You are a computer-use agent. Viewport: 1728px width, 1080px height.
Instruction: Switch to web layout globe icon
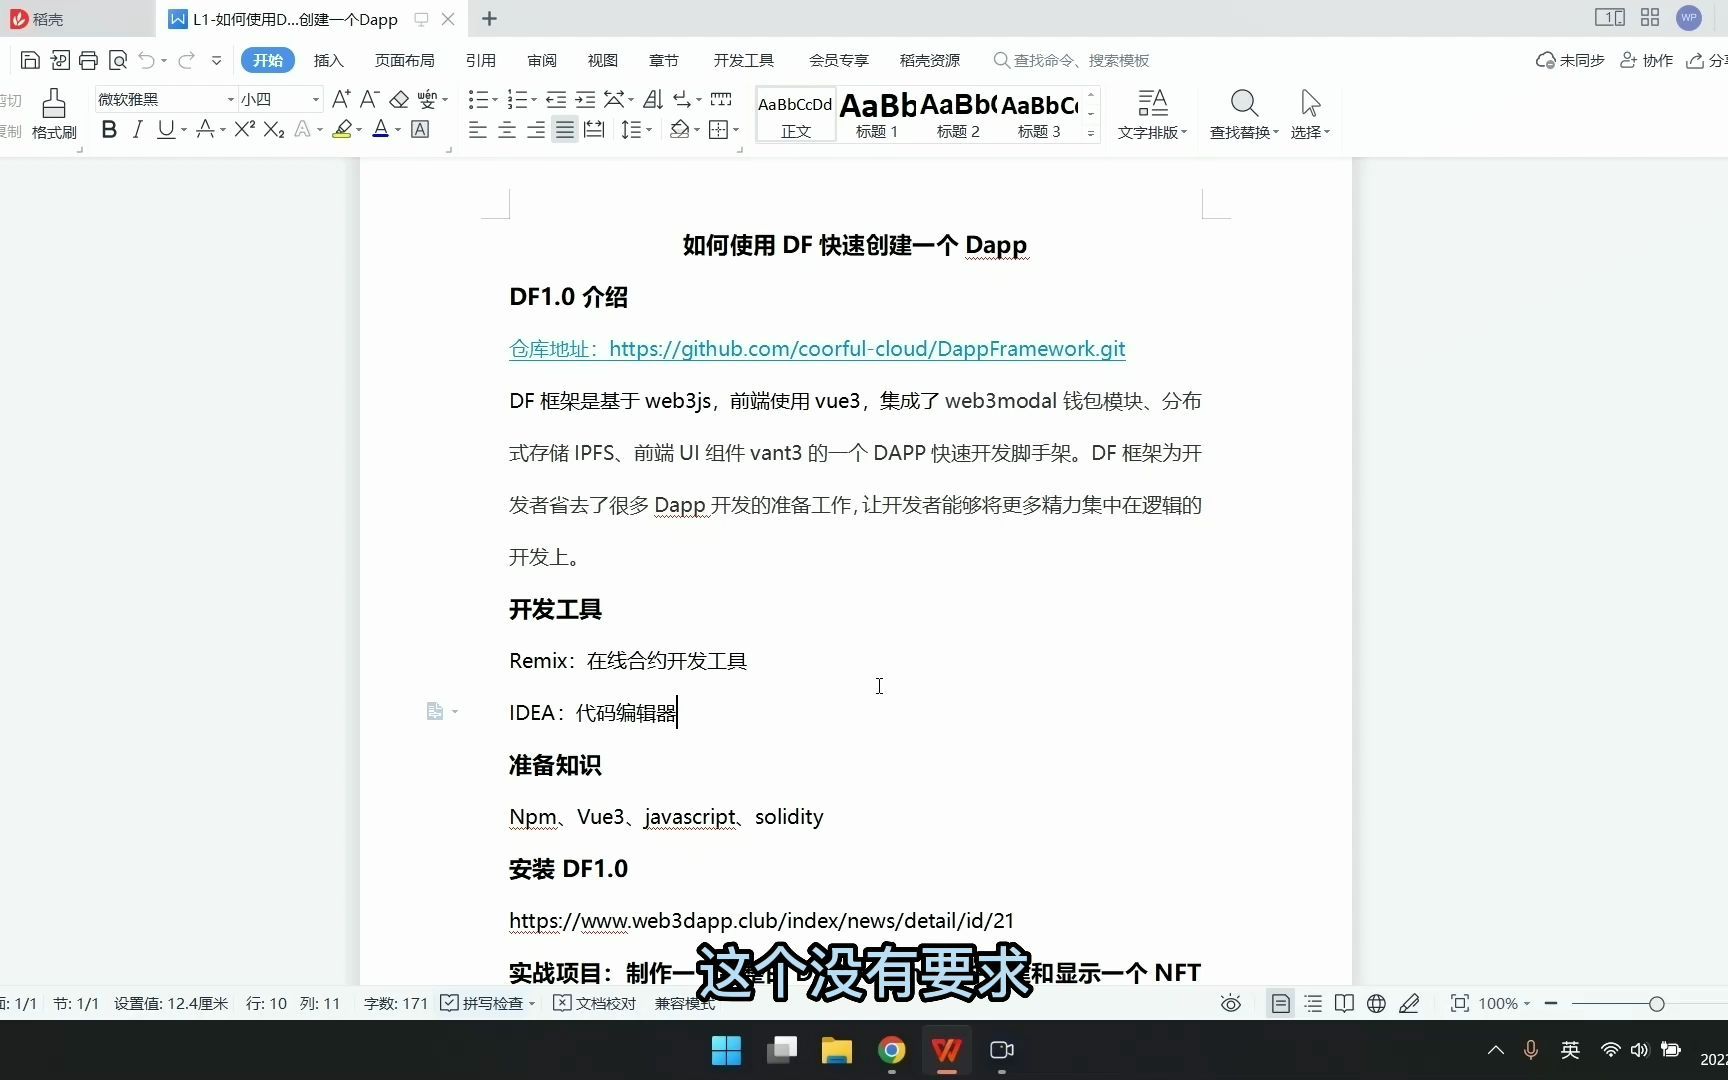(1377, 1003)
